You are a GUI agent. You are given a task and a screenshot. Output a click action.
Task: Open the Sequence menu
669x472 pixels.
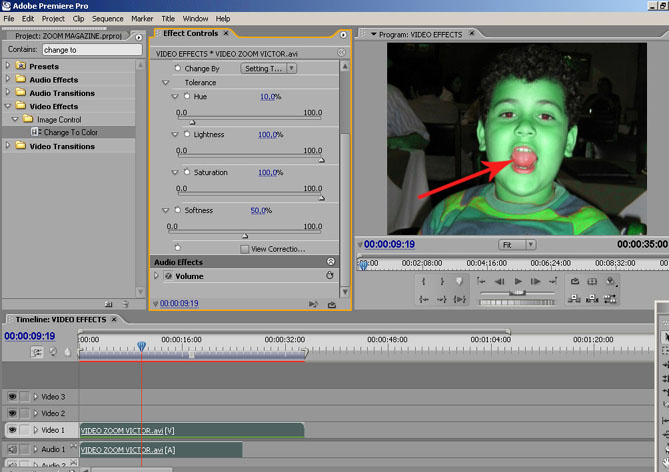tap(107, 18)
